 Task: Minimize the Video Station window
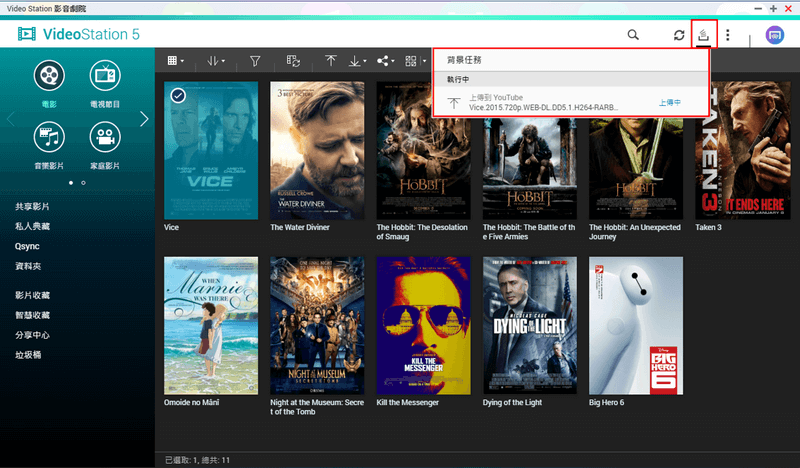[758, 9]
